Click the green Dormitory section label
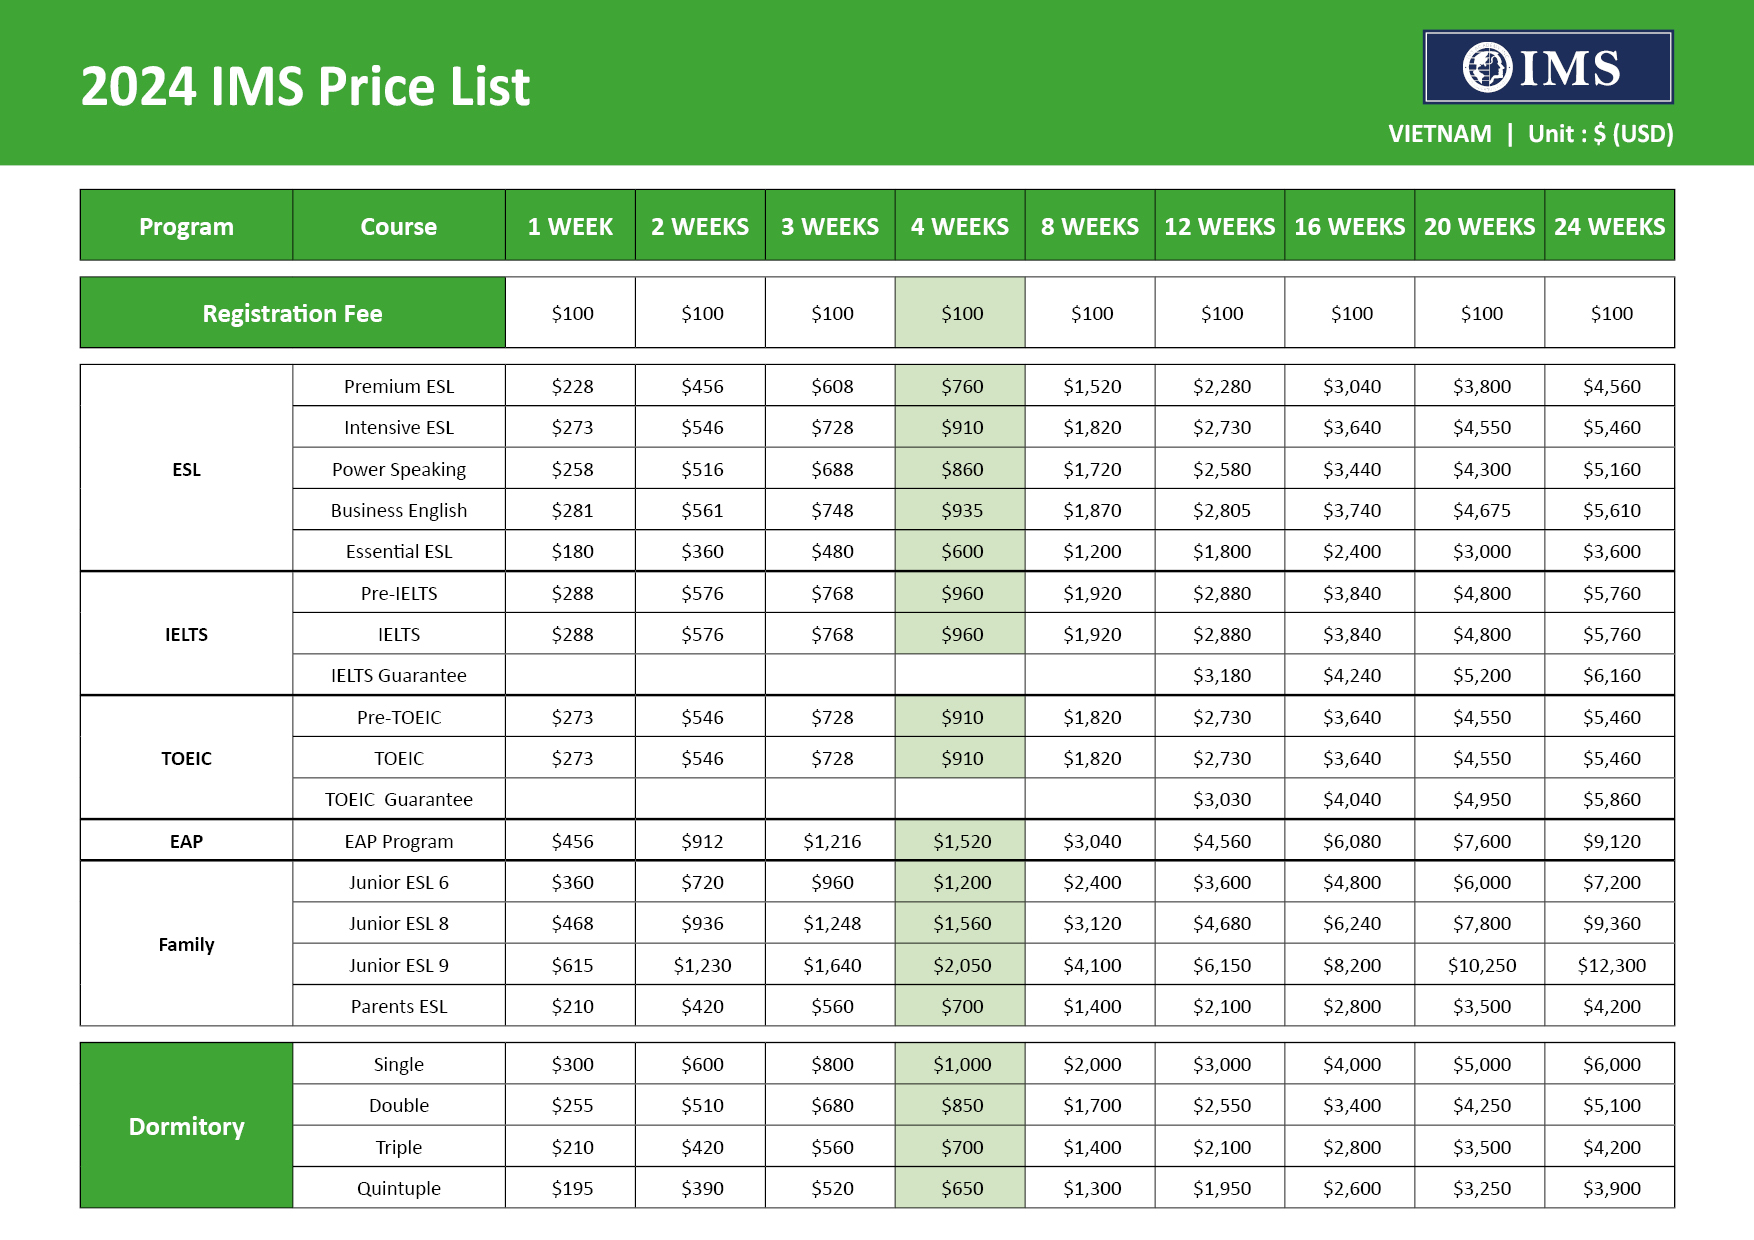 coord(187,1127)
